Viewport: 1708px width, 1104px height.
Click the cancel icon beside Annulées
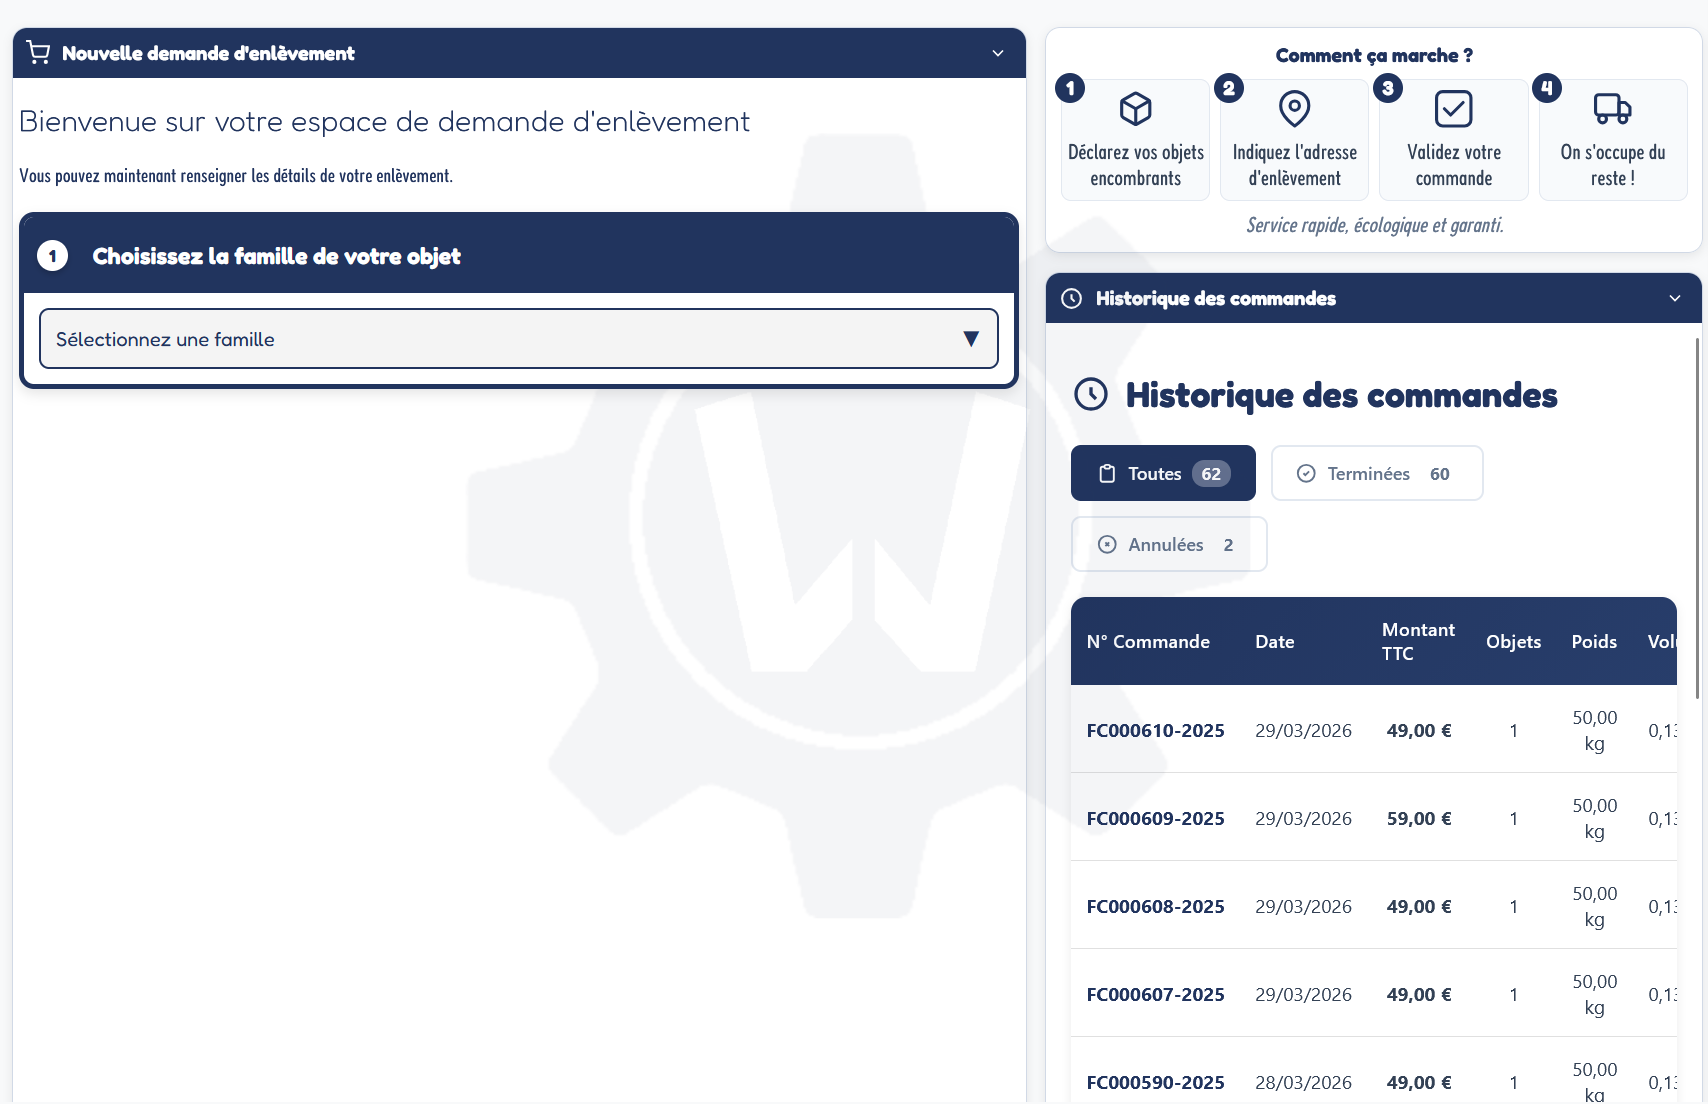pyautogui.click(x=1107, y=544)
